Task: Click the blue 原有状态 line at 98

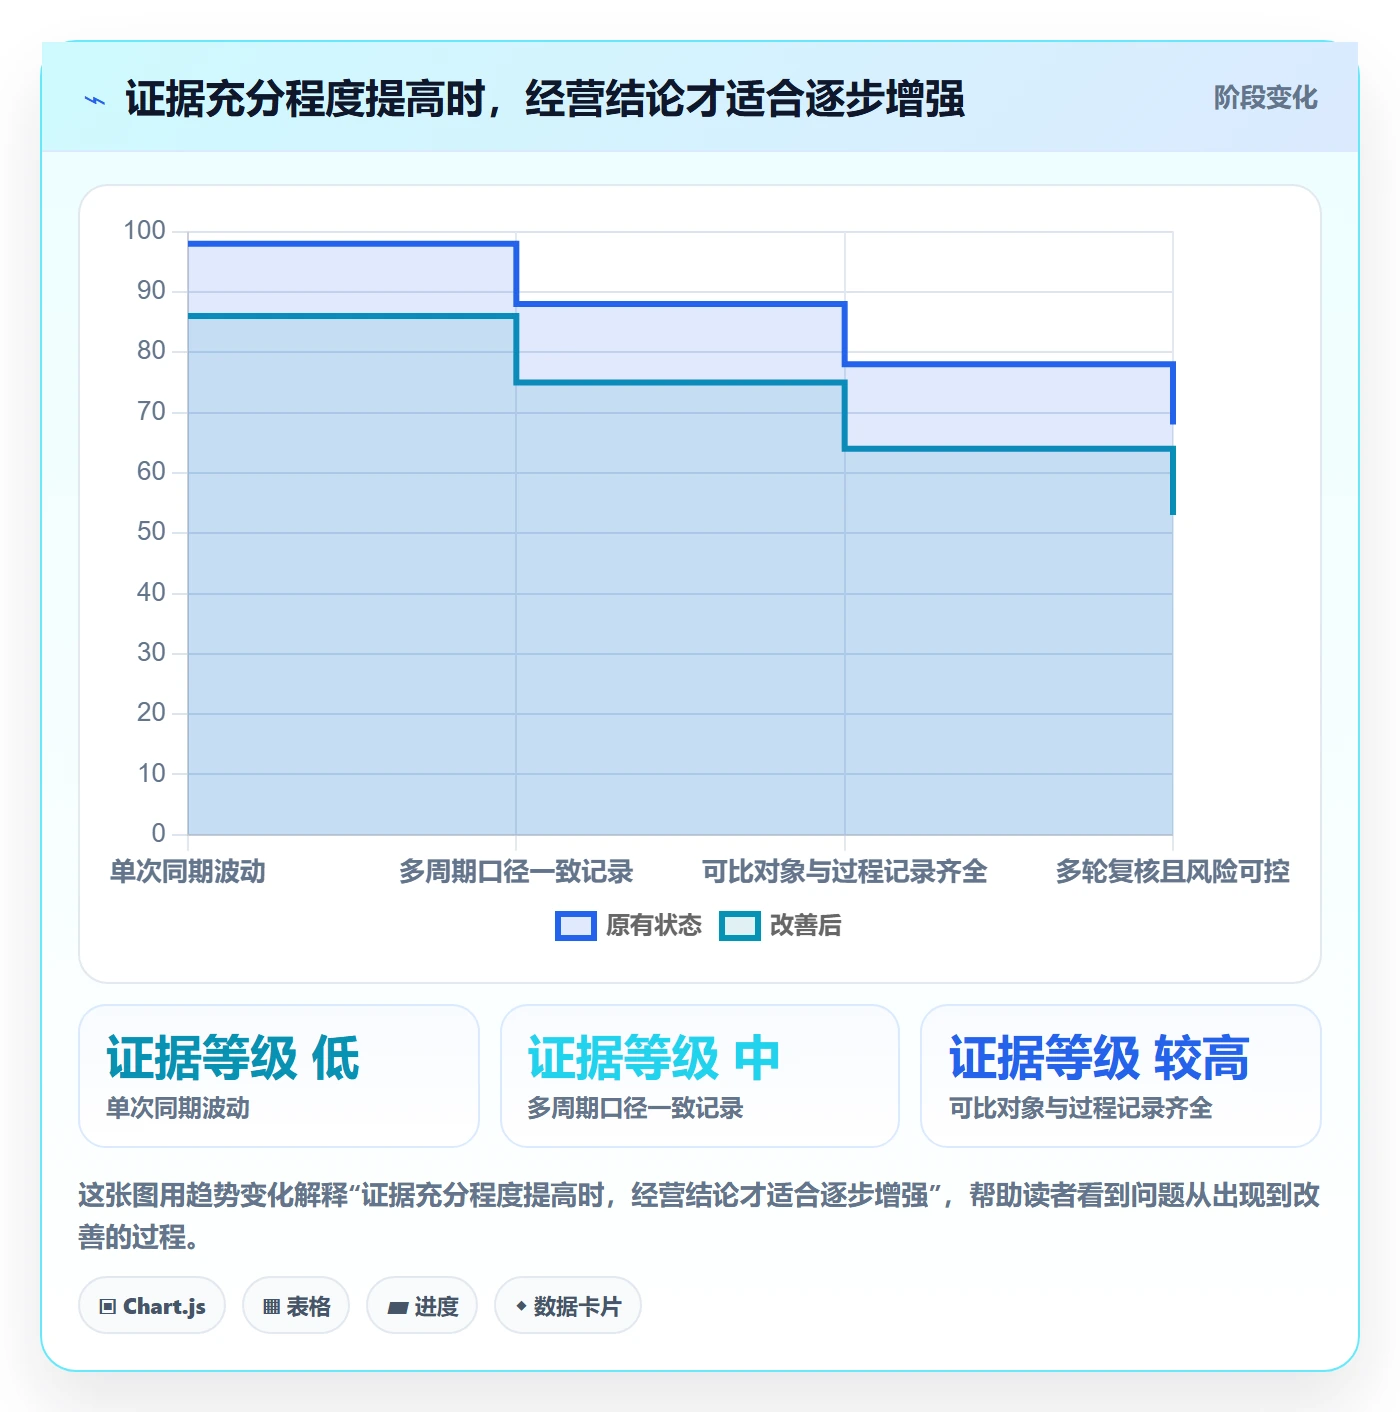Action: pyautogui.click(x=352, y=243)
